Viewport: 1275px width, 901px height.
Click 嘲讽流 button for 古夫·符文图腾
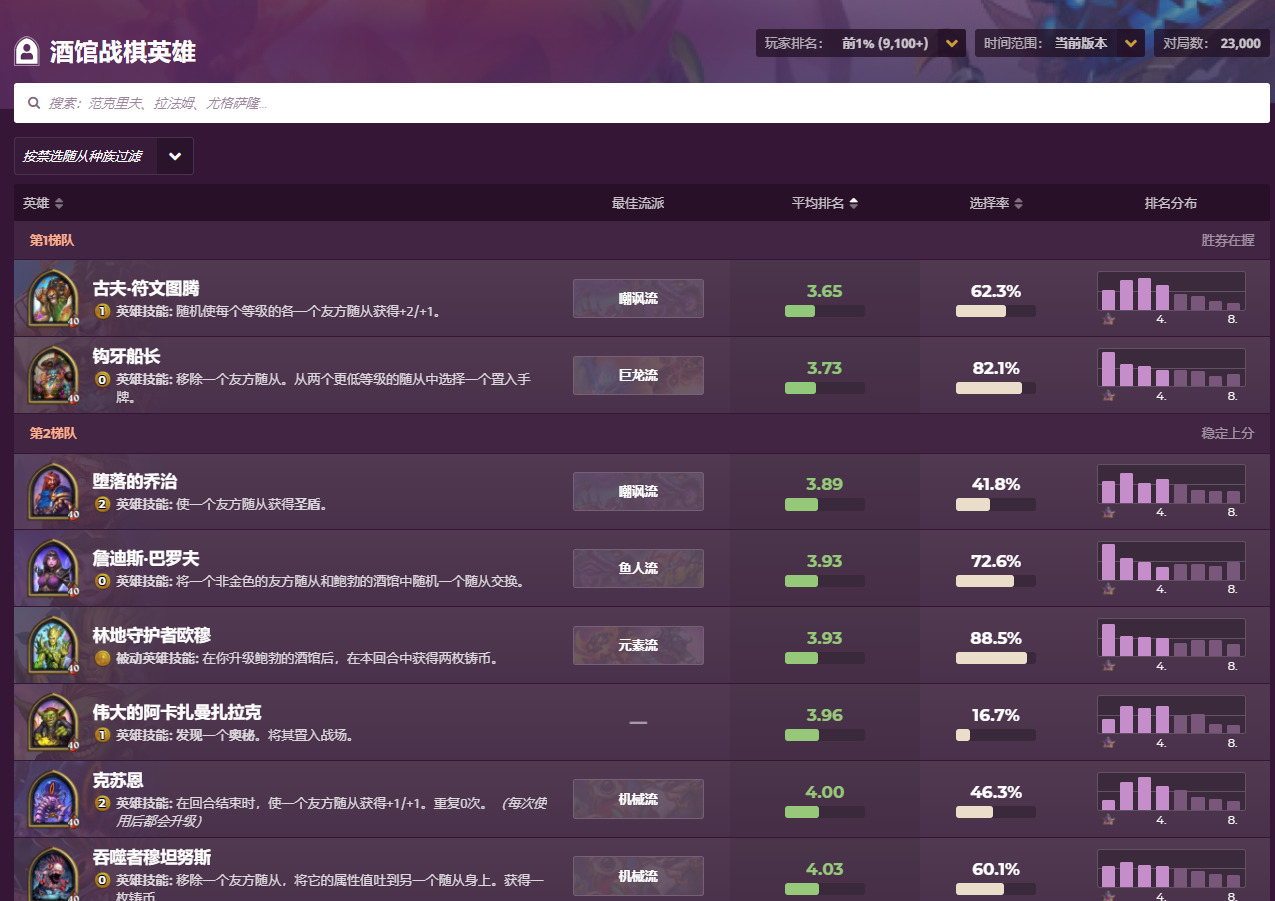pos(638,298)
